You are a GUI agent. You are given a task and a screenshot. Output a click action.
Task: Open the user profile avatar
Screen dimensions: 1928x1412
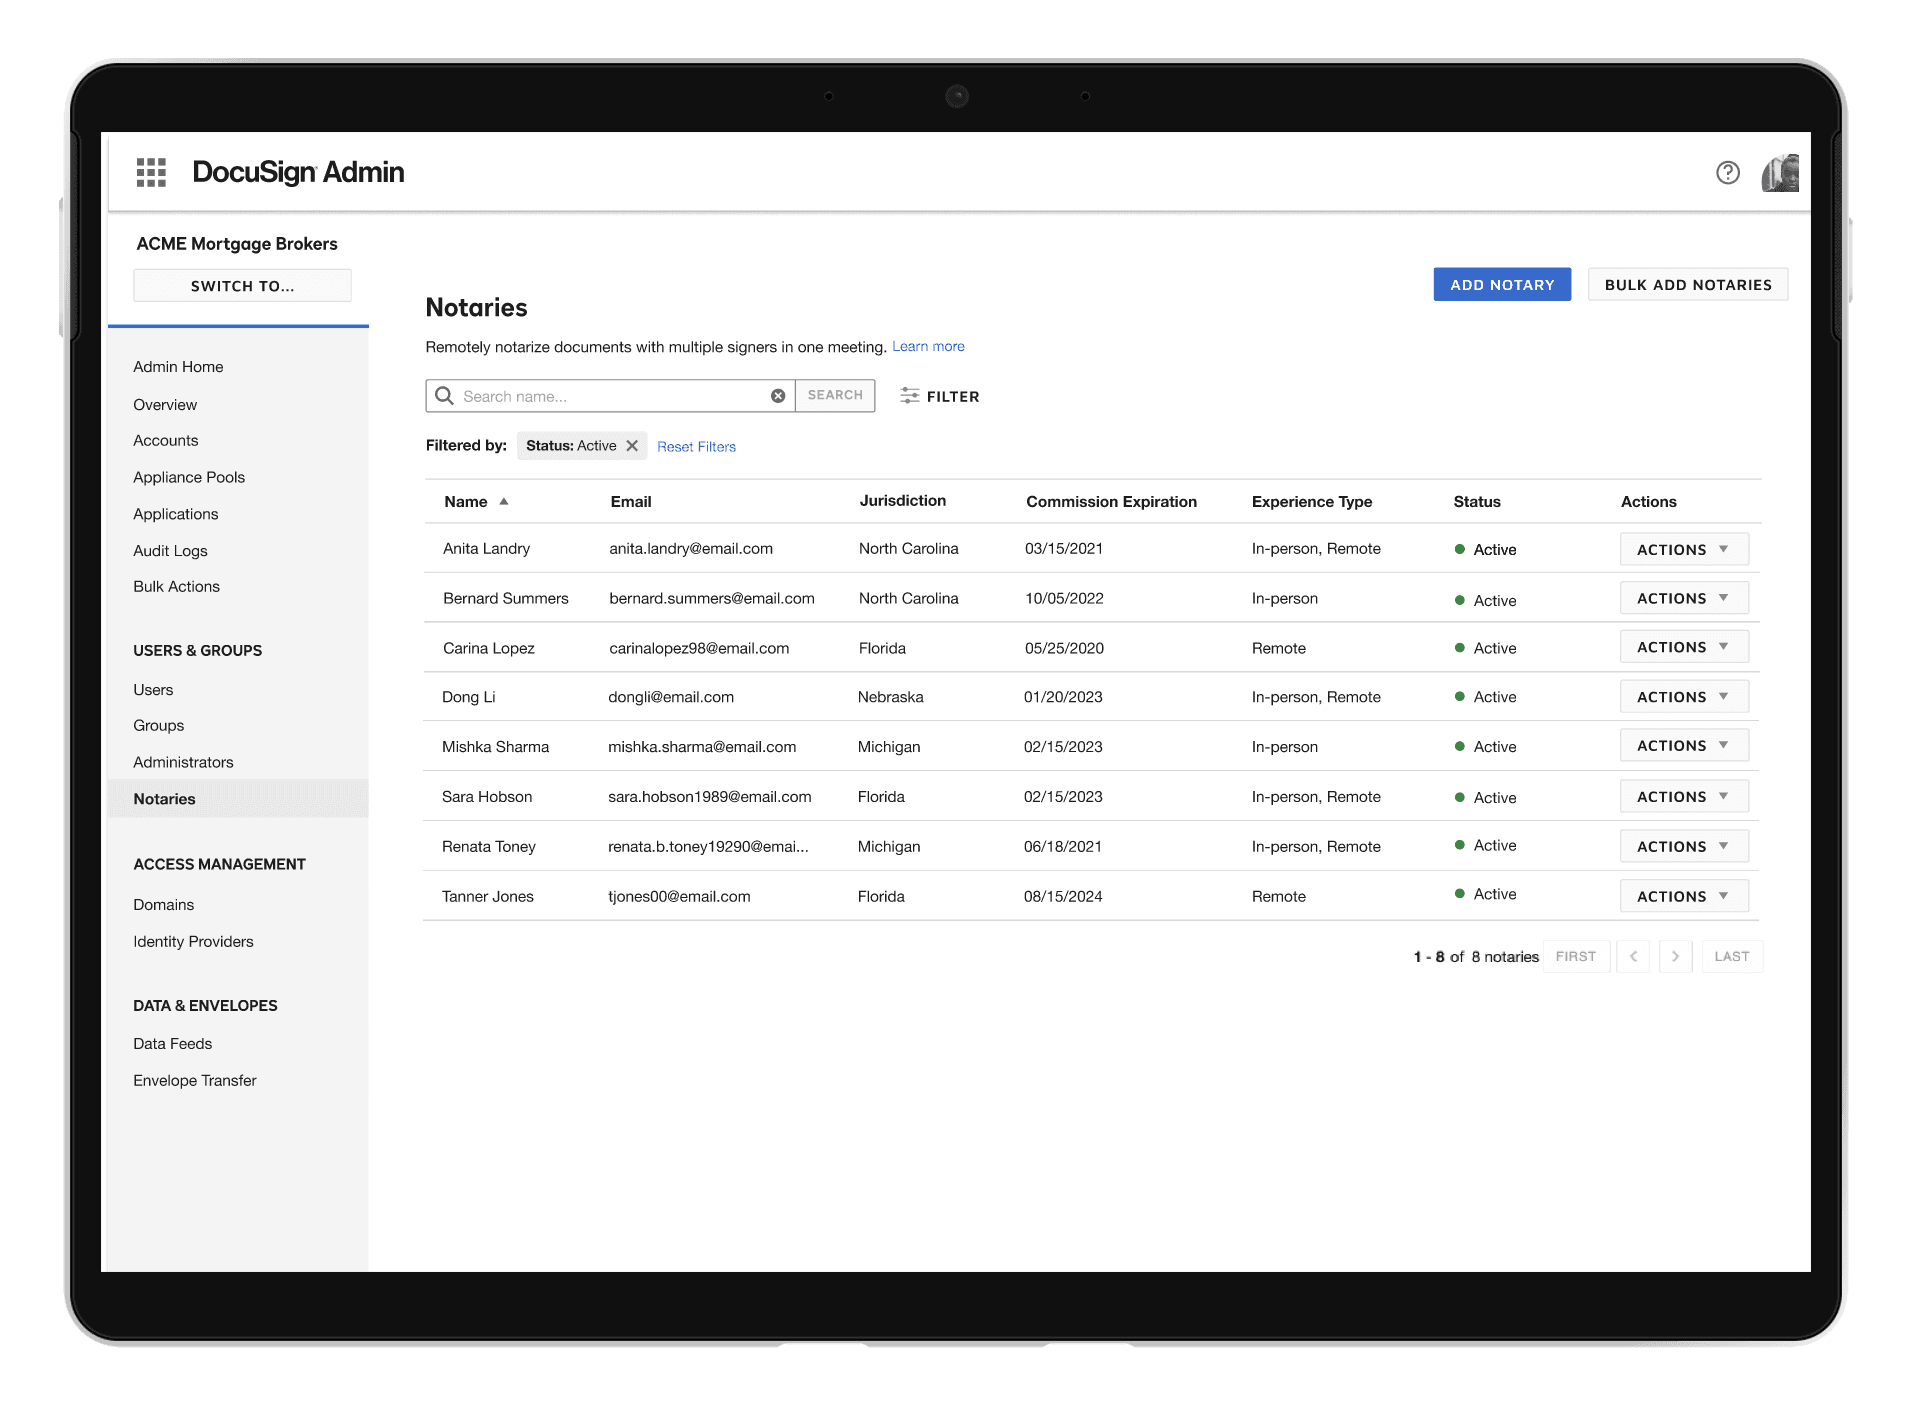(x=1780, y=173)
